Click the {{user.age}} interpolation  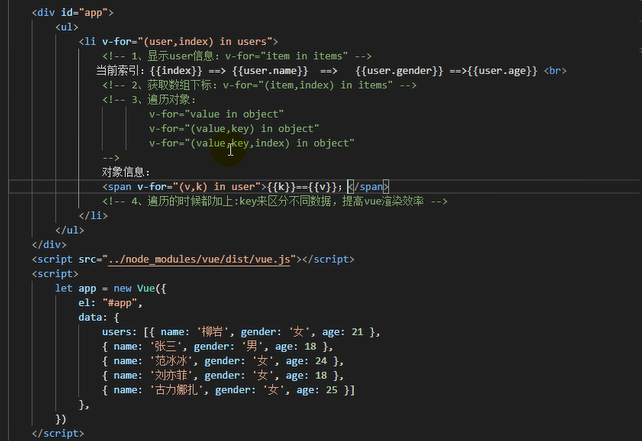coord(502,71)
